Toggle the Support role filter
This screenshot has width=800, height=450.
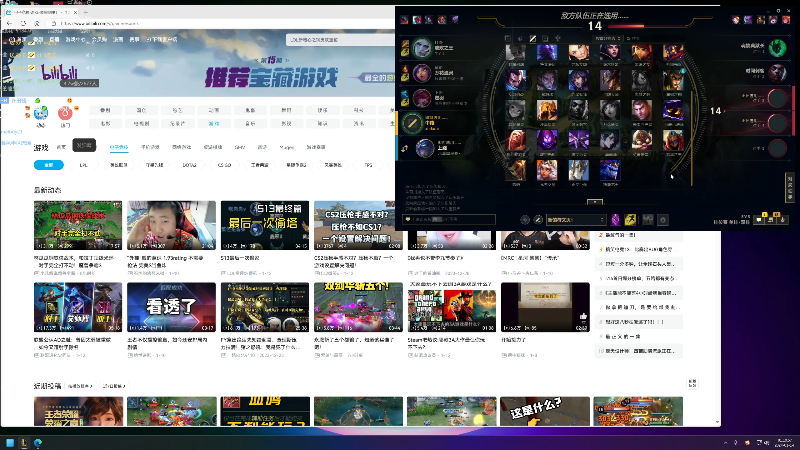[x=558, y=38]
